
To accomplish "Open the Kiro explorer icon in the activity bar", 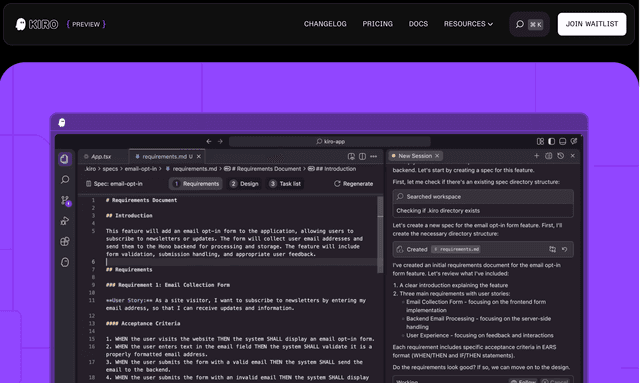I will 64,159.
